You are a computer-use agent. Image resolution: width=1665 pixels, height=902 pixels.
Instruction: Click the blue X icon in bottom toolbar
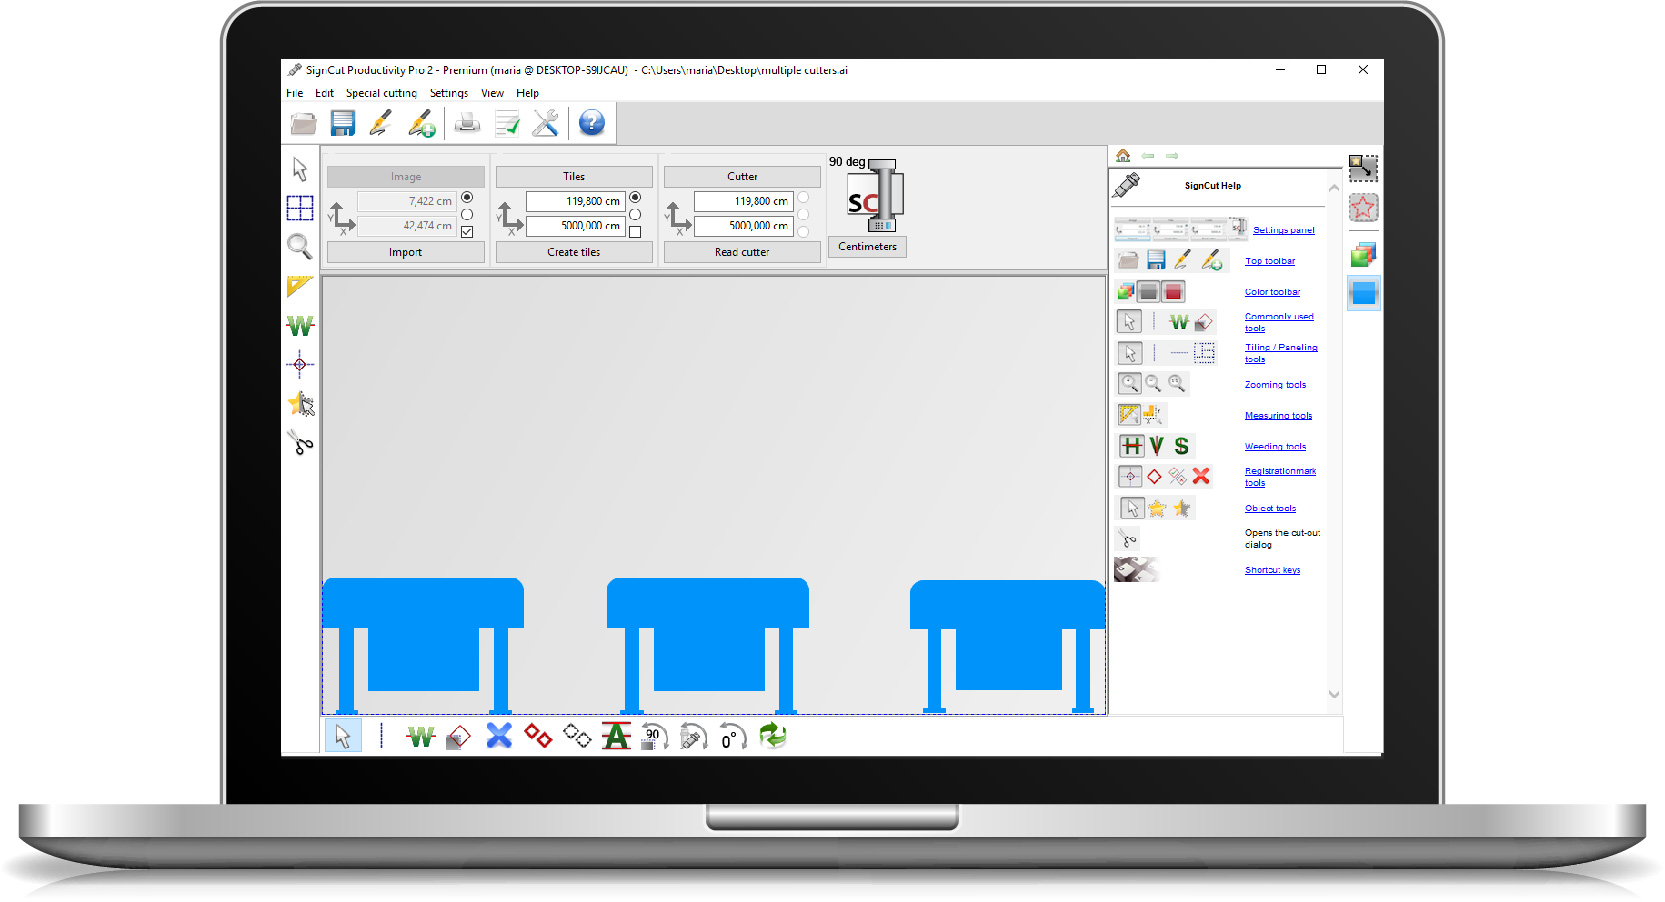(x=498, y=736)
